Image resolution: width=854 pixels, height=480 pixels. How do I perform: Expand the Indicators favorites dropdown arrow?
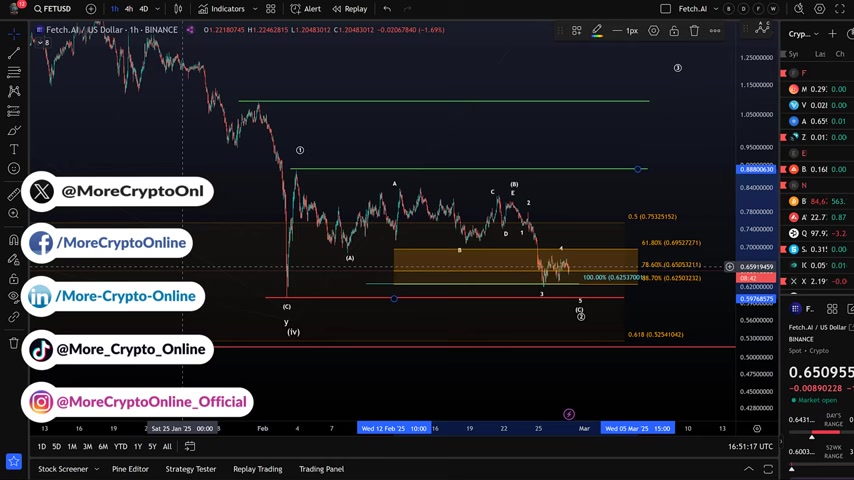pos(255,9)
